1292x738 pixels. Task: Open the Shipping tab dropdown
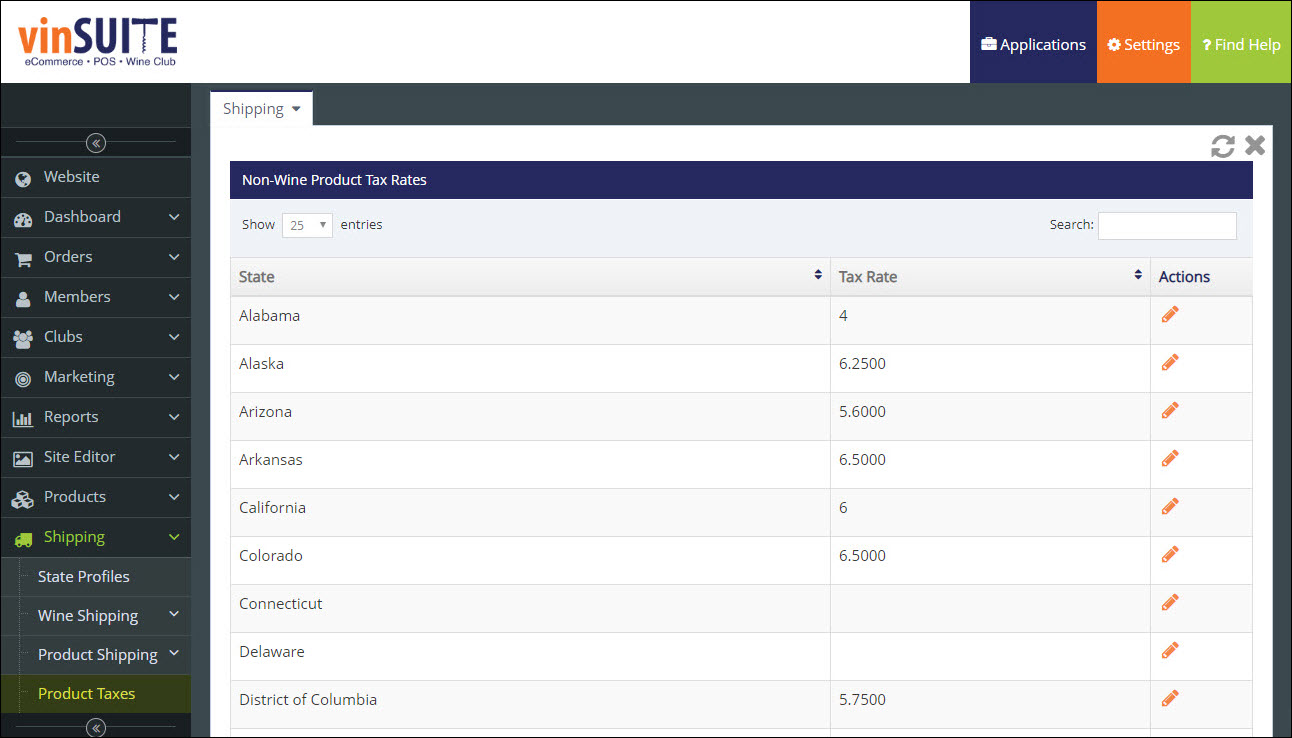pyautogui.click(x=262, y=109)
